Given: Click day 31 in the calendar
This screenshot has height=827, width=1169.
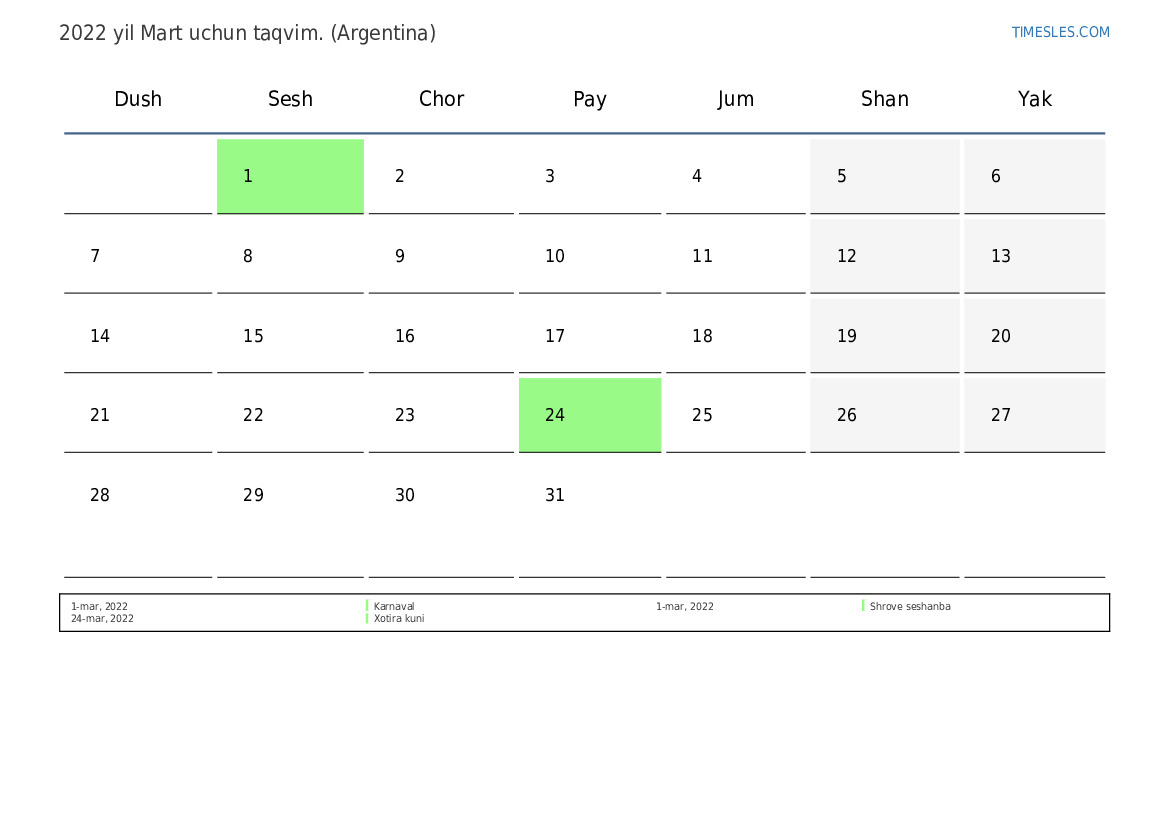Looking at the screenshot, I should point(590,518).
